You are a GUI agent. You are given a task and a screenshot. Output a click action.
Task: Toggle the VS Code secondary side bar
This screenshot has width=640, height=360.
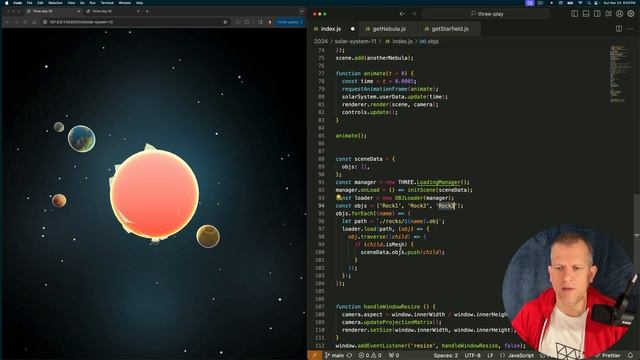point(597,14)
